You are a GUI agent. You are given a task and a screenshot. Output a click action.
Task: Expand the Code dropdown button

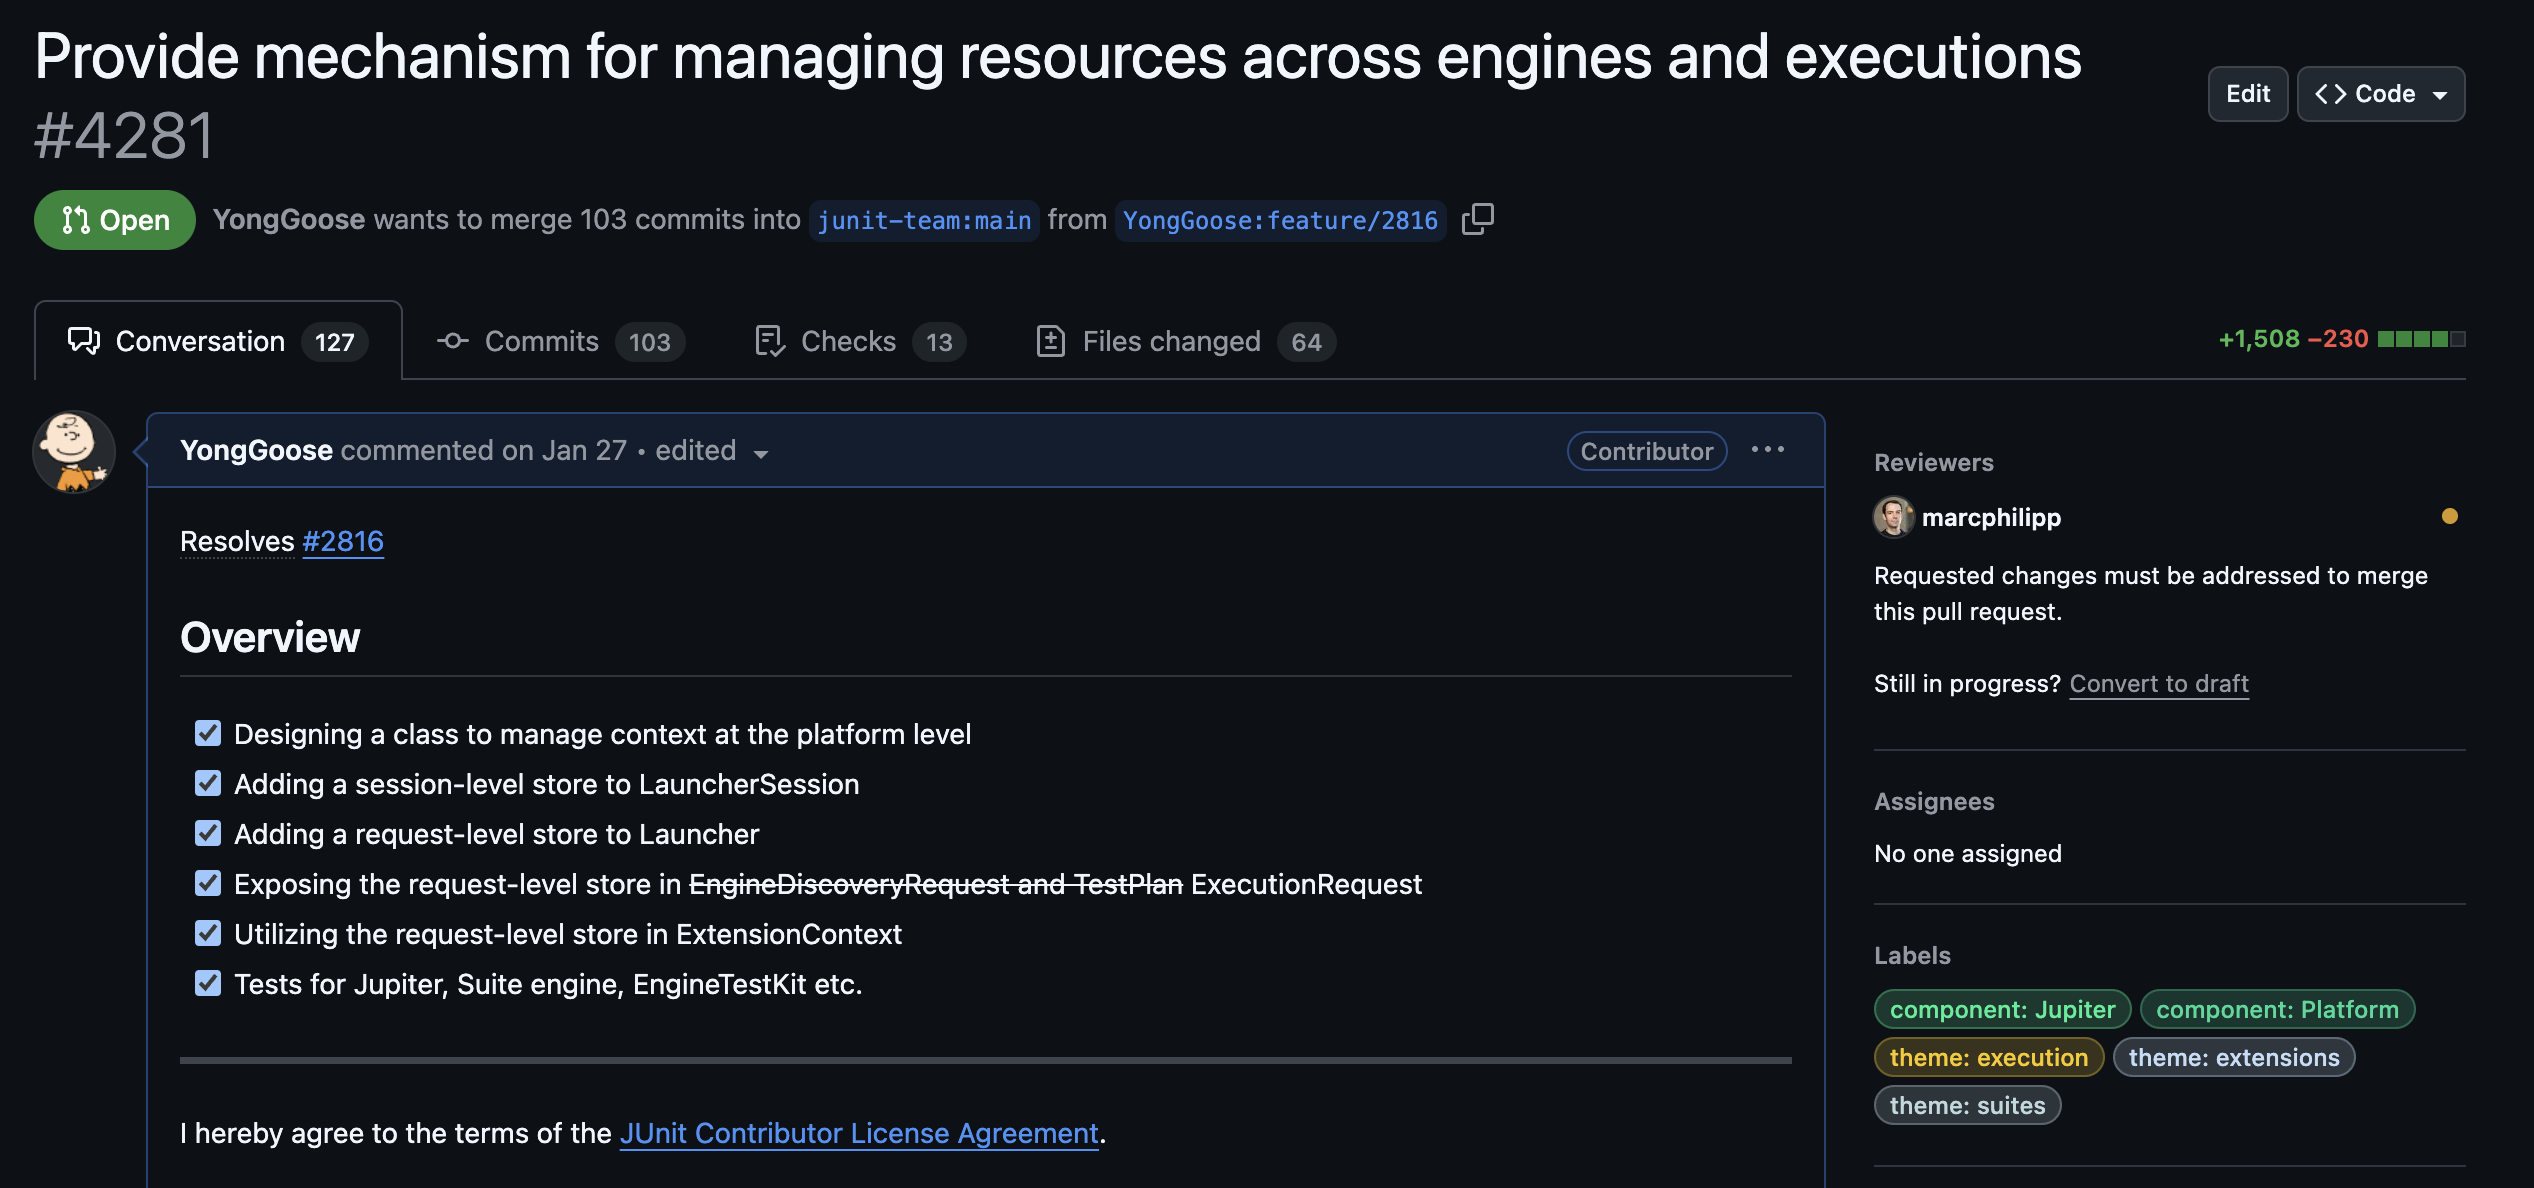coord(2380,94)
